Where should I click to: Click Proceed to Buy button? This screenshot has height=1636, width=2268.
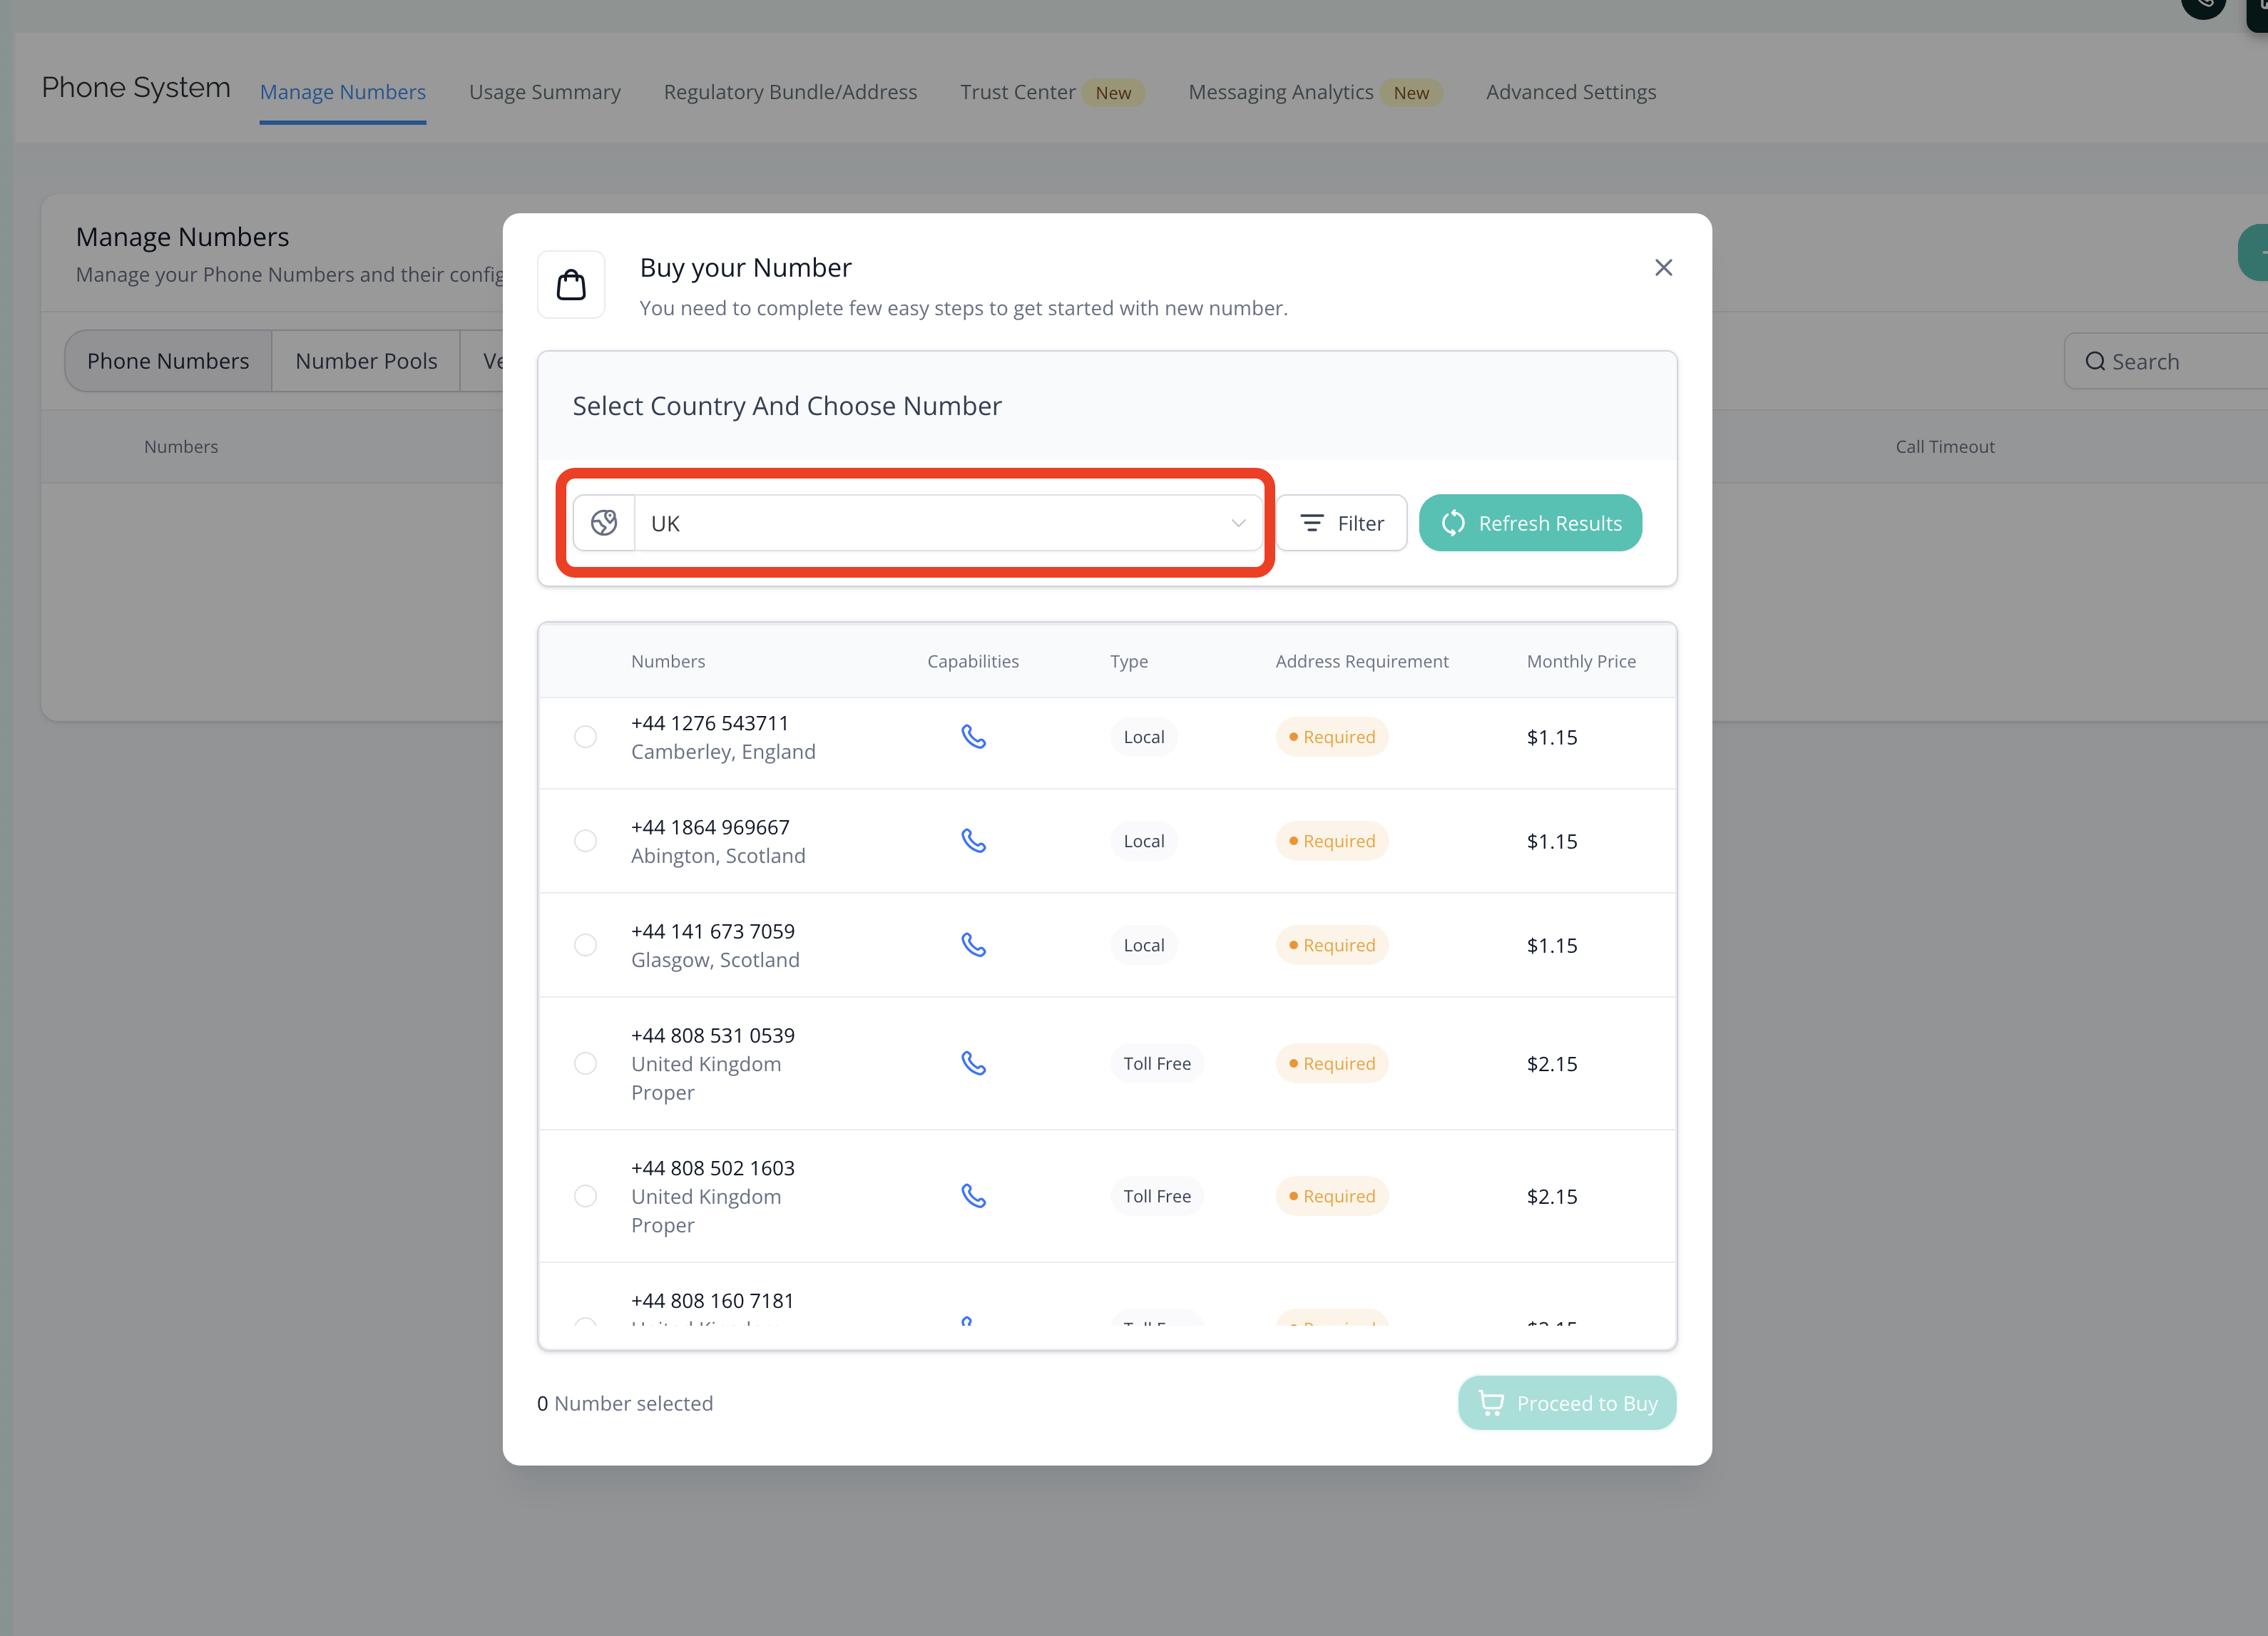(x=1567, y=1403)
